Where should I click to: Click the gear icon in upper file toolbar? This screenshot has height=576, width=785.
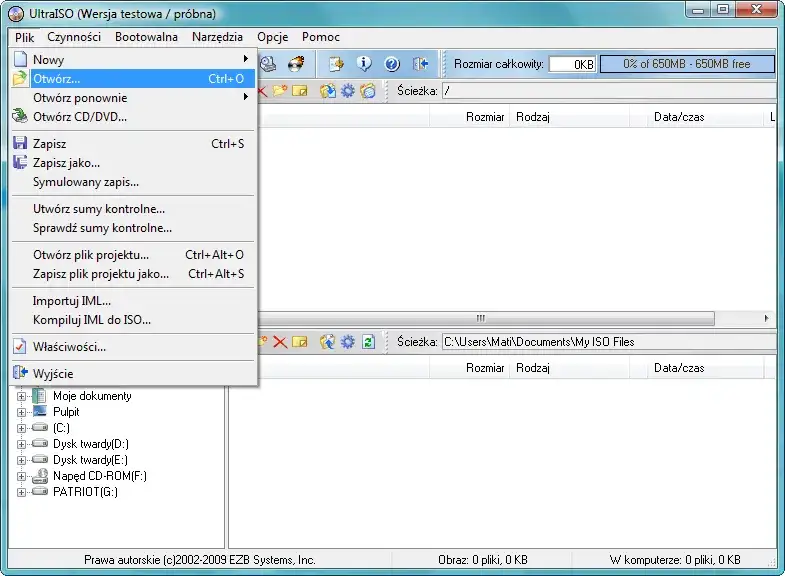coord(348,91)
